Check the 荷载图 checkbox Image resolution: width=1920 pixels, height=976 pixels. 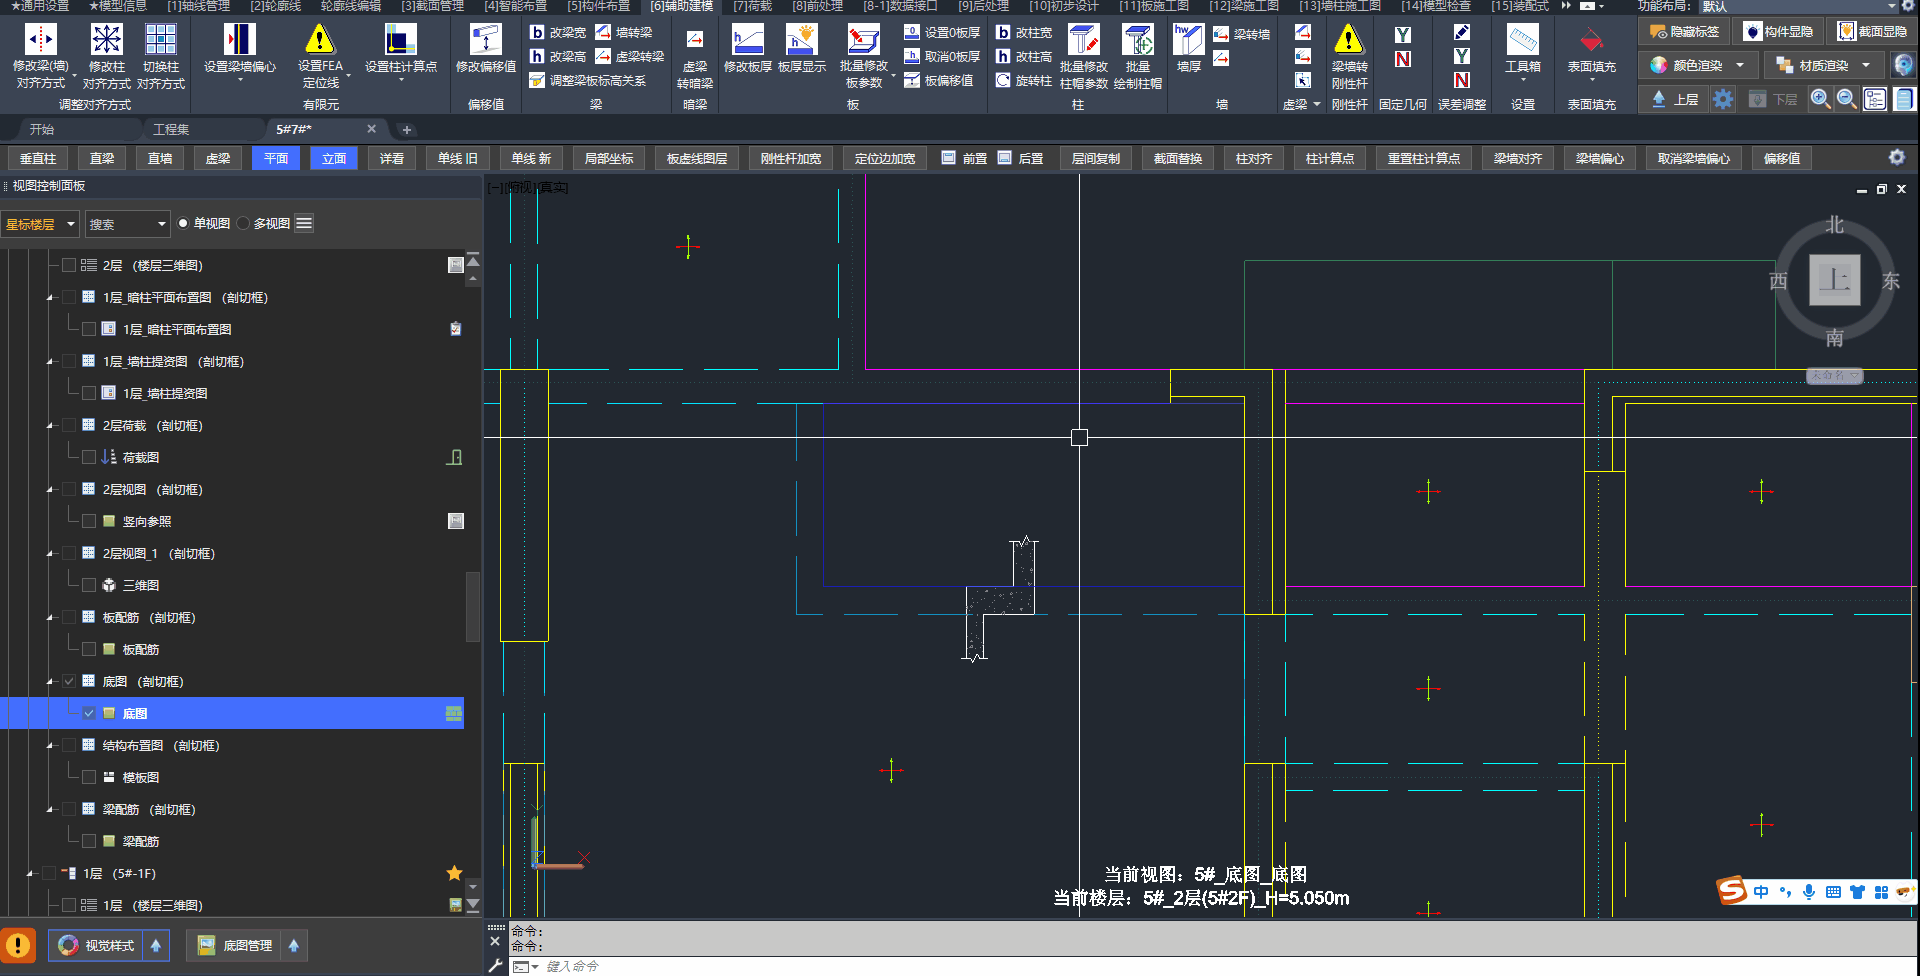(x=89, y=457)
